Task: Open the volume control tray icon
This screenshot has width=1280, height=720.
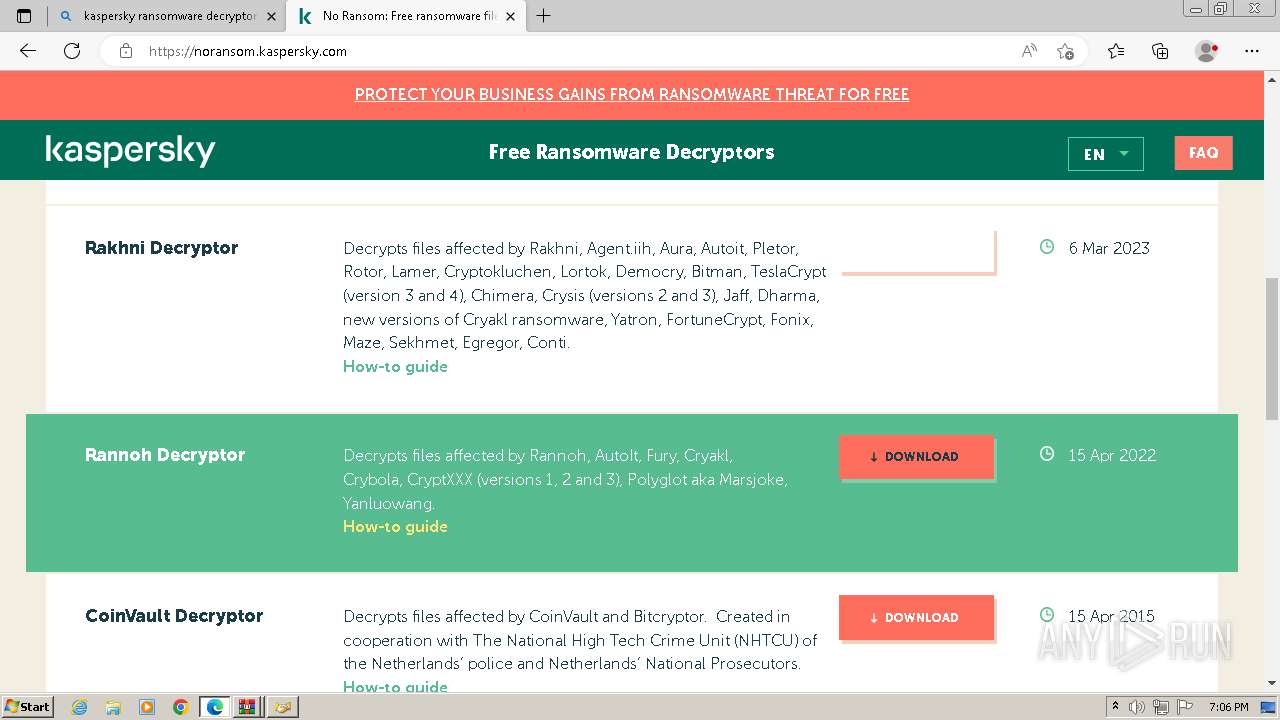Action: [x=1139, y=707]
